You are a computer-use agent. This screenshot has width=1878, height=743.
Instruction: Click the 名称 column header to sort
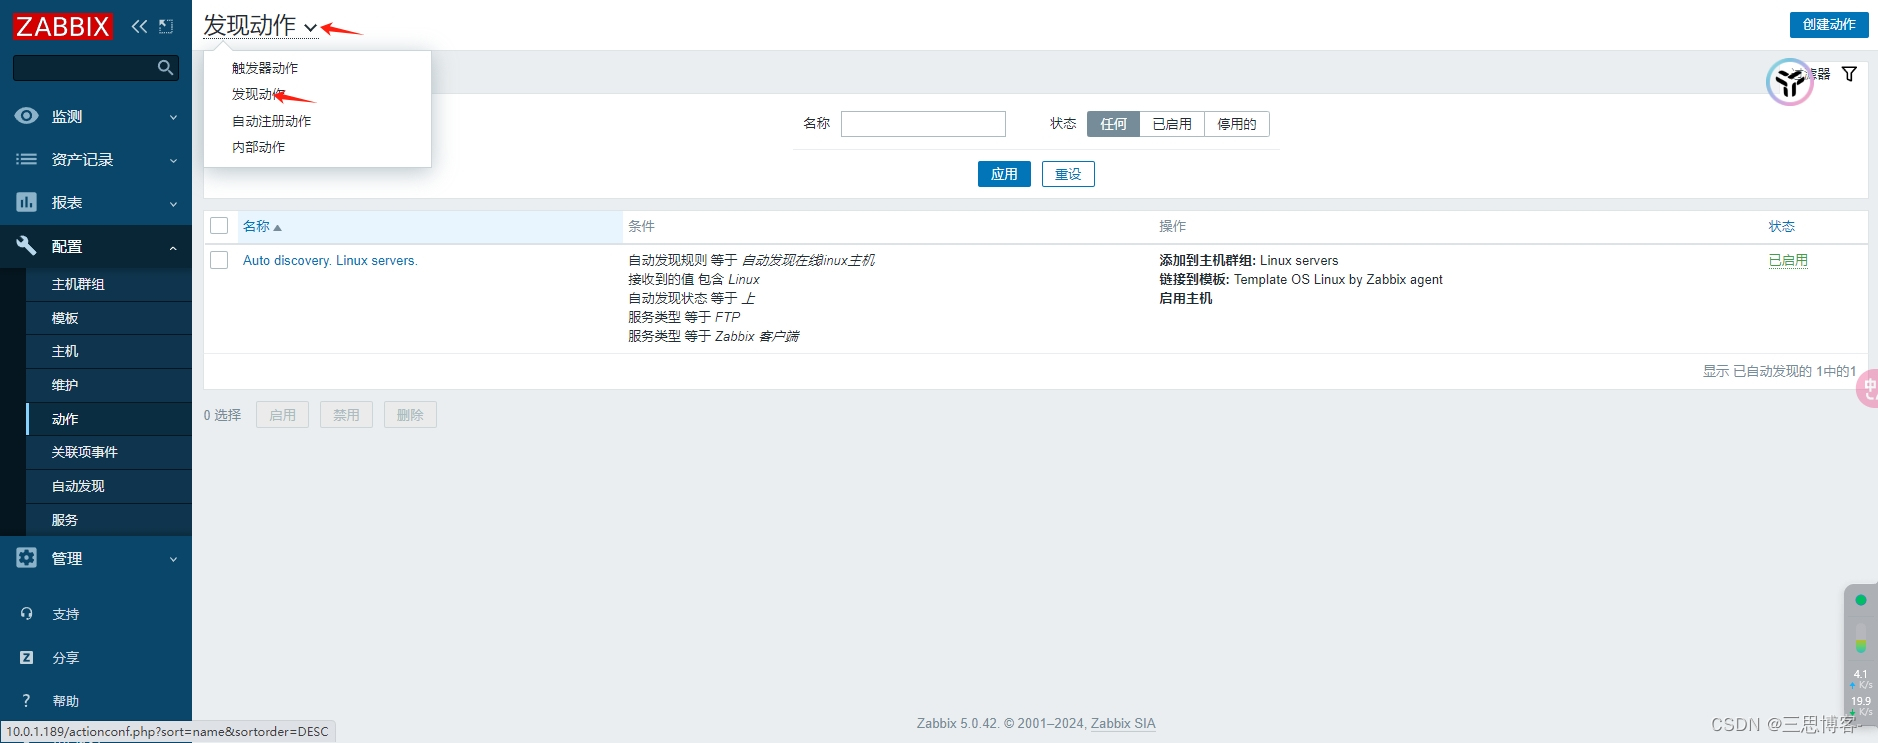tap(256, 226)
